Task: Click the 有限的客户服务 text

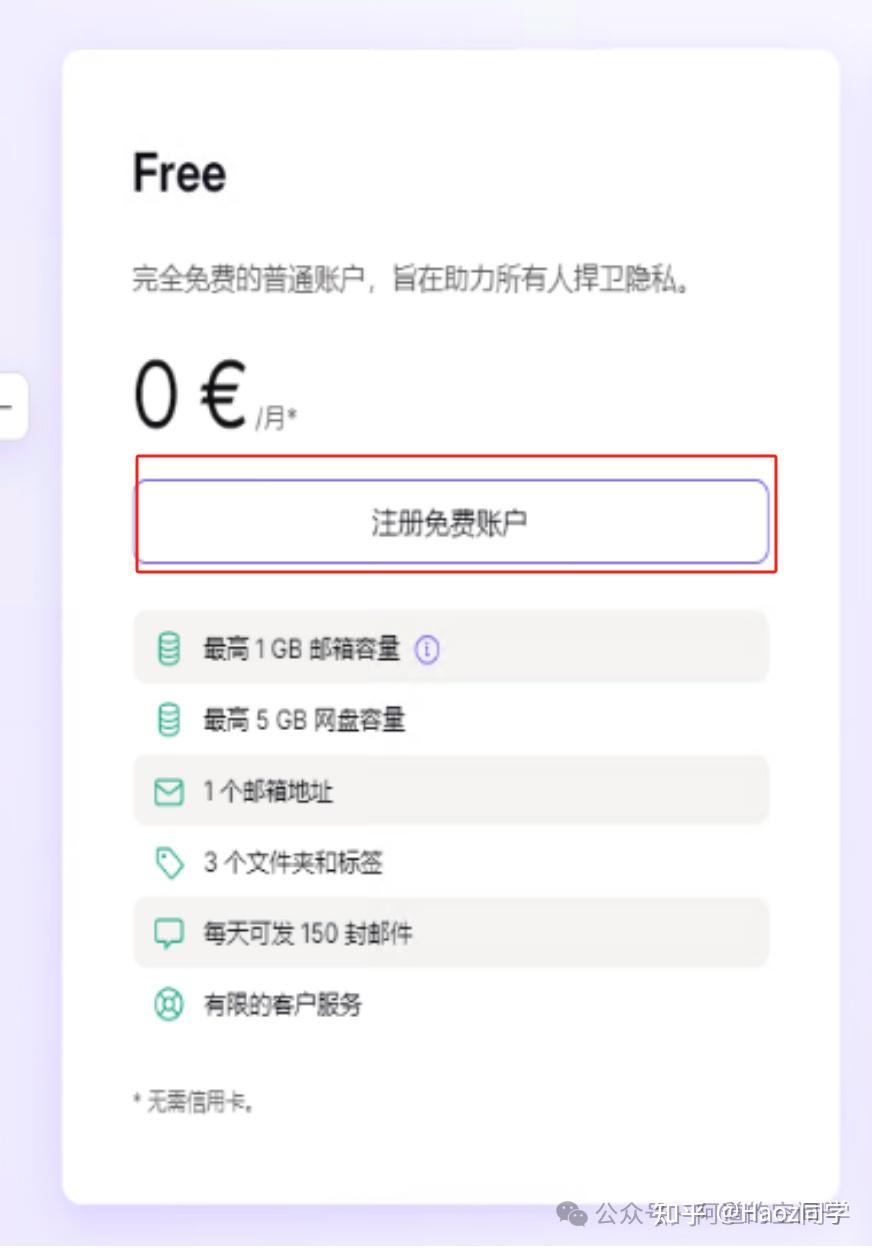Action: [x=283, y=1005]
